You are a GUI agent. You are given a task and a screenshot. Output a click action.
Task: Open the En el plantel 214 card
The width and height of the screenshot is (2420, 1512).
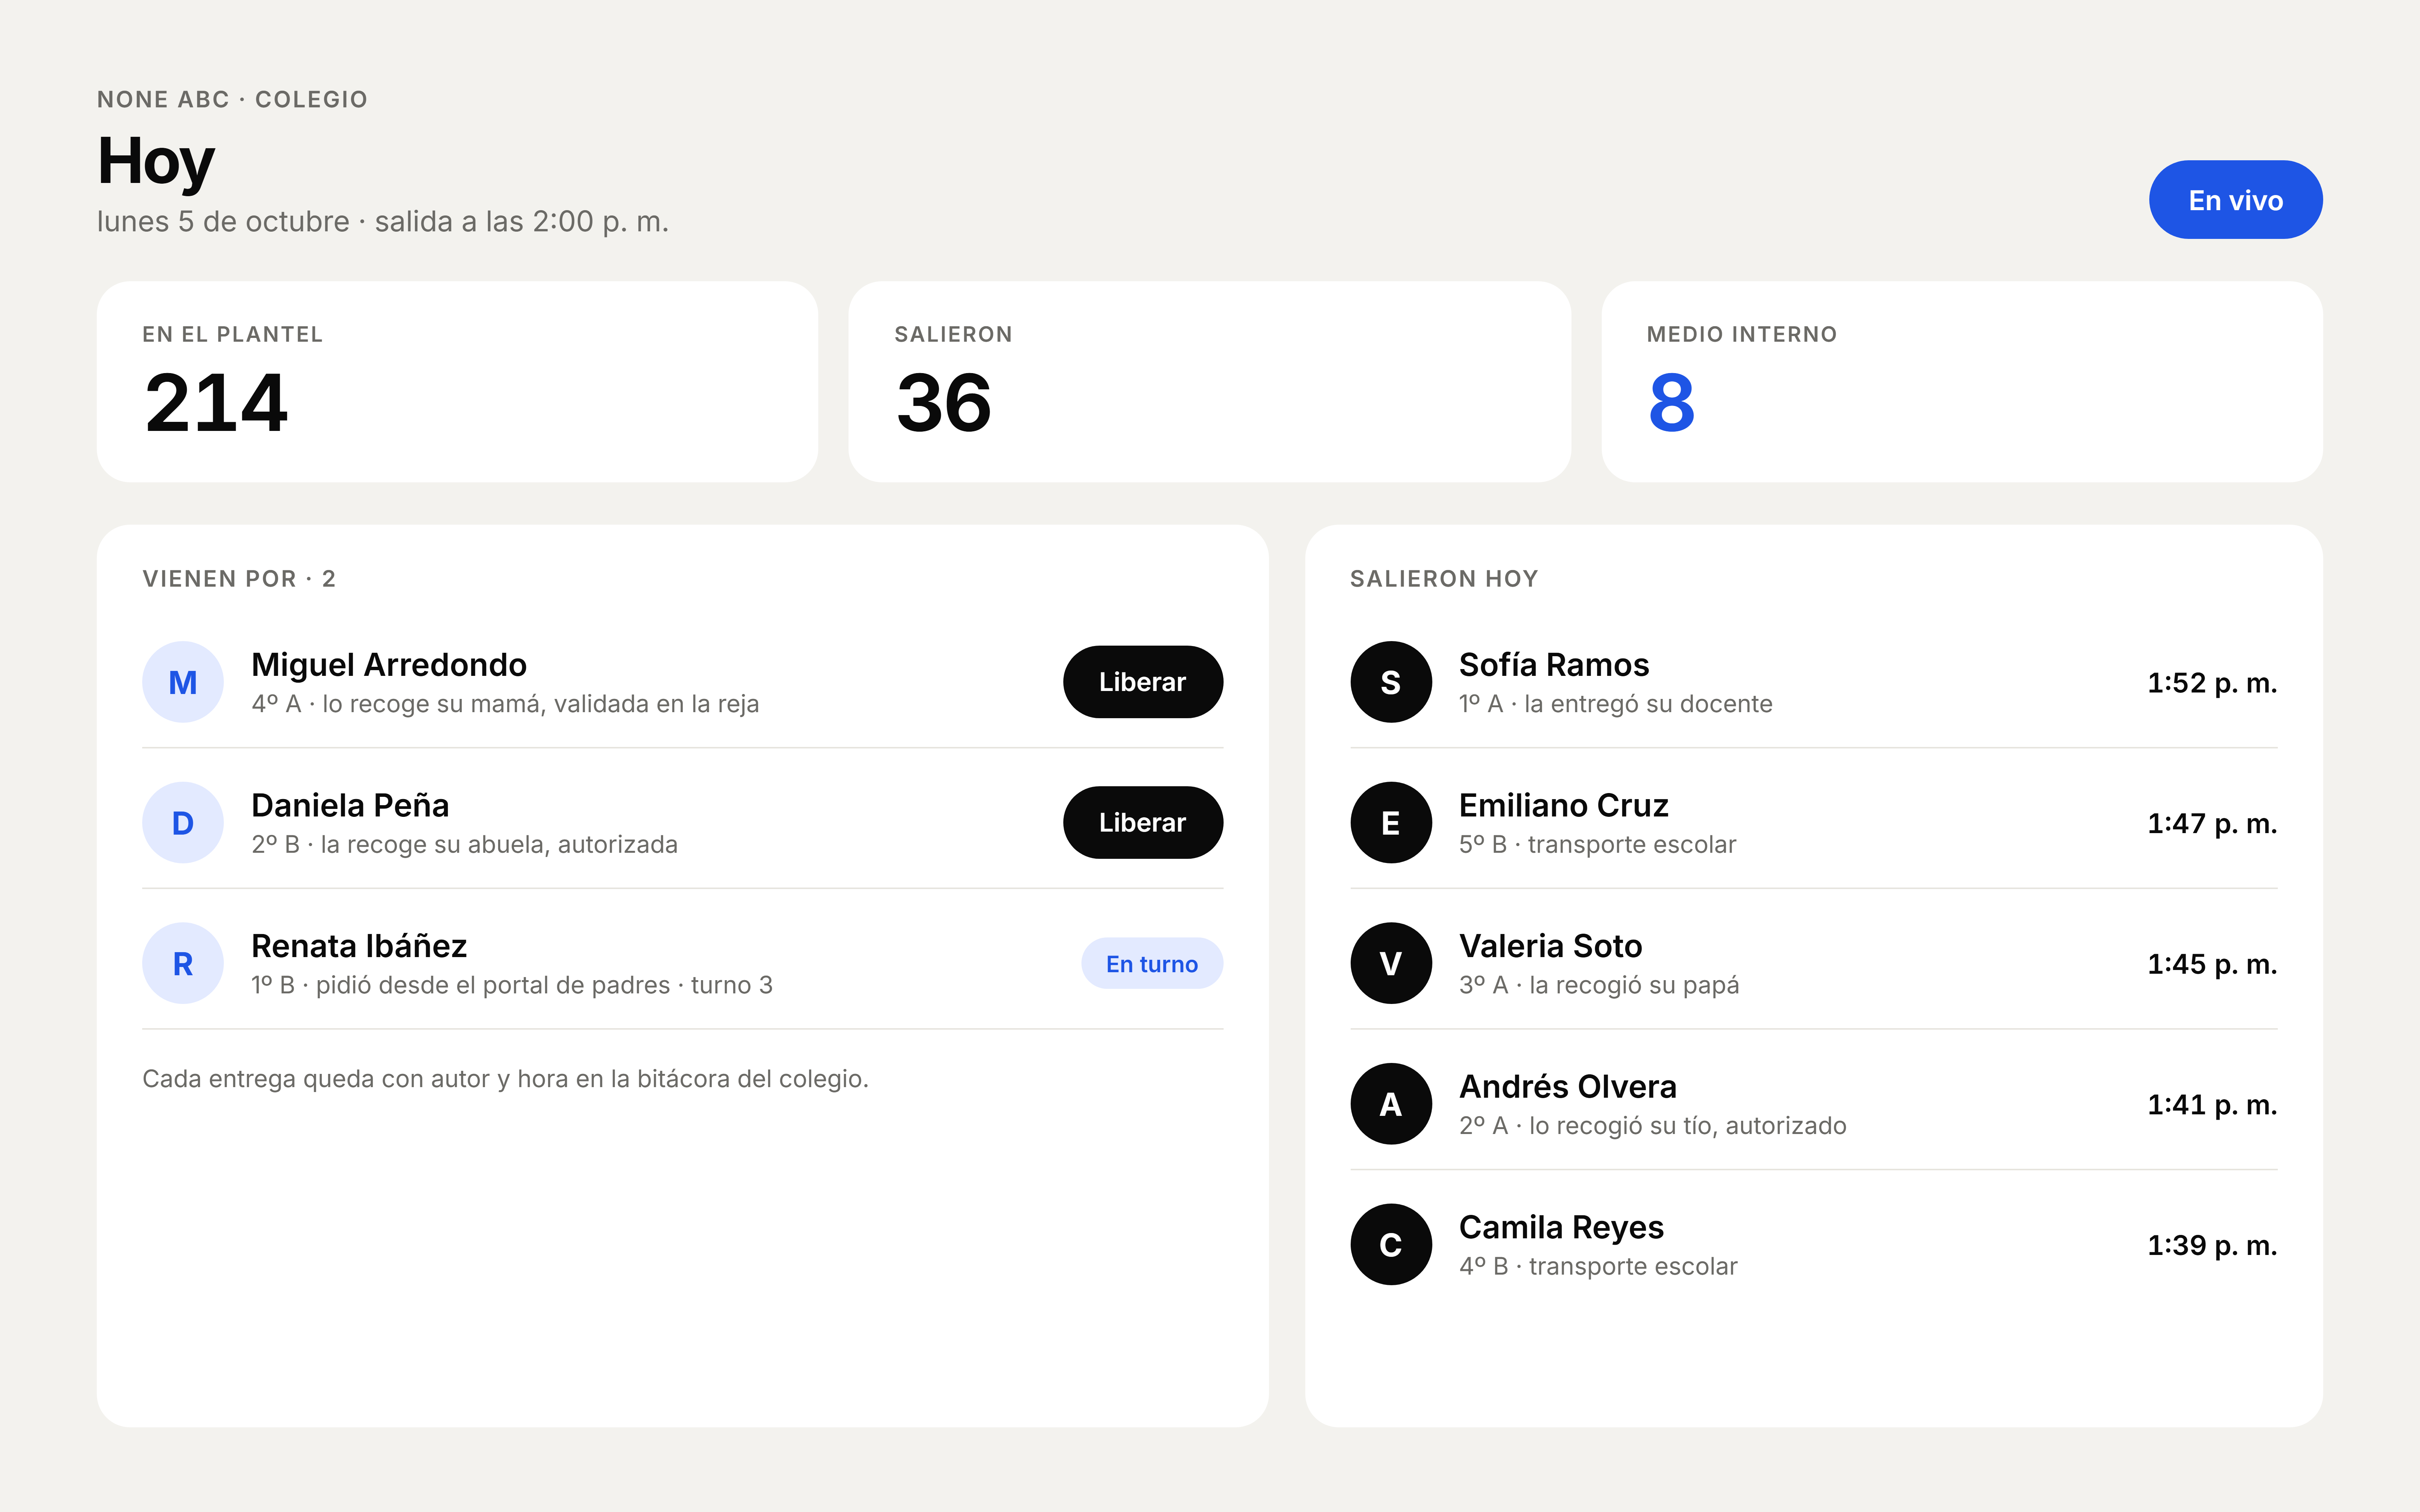click(457, 382)
